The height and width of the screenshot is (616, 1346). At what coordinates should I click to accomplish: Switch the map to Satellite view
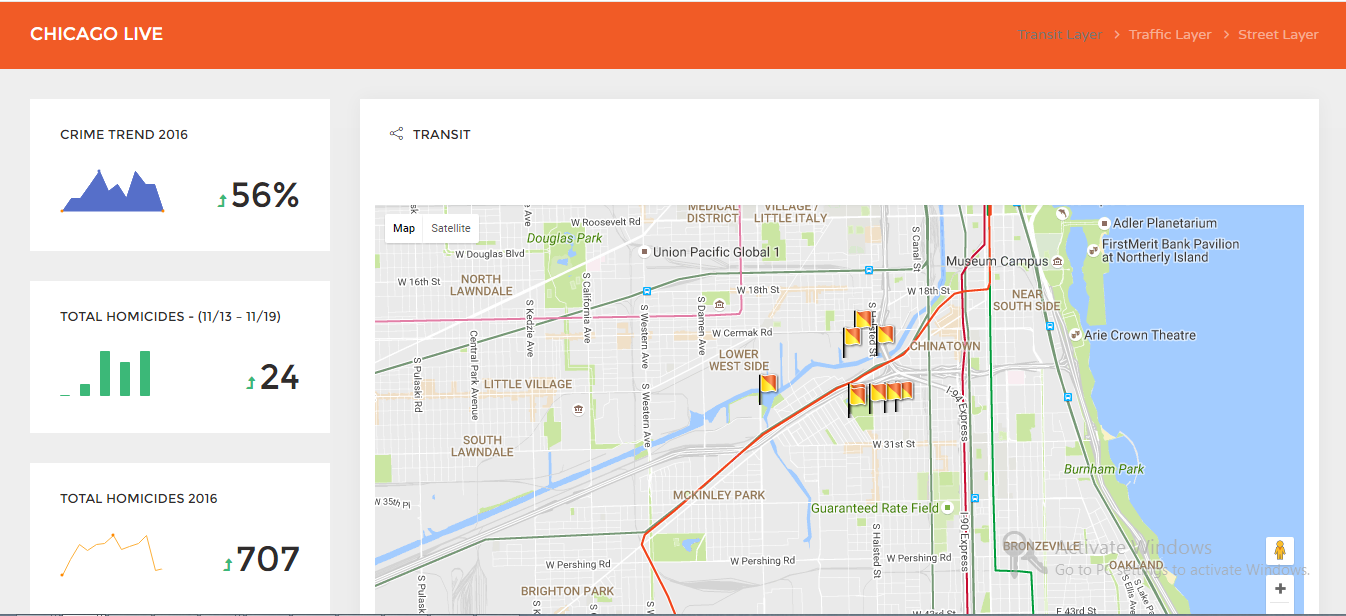(x=451, y=228)
